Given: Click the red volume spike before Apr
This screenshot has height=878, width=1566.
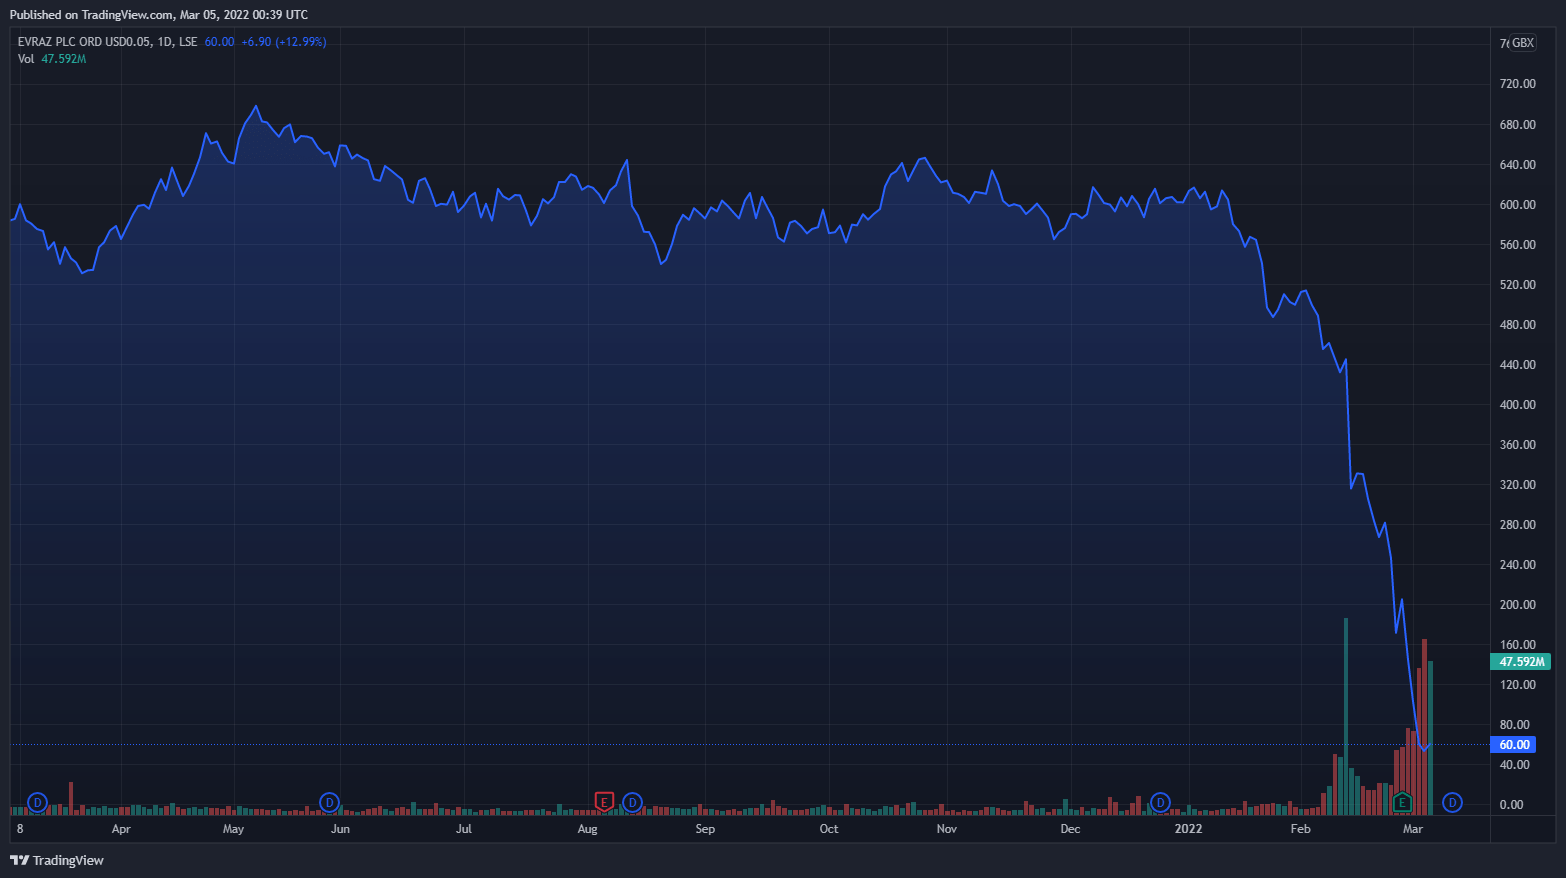Looking at the screenshot, I should [x=71, y=798].
